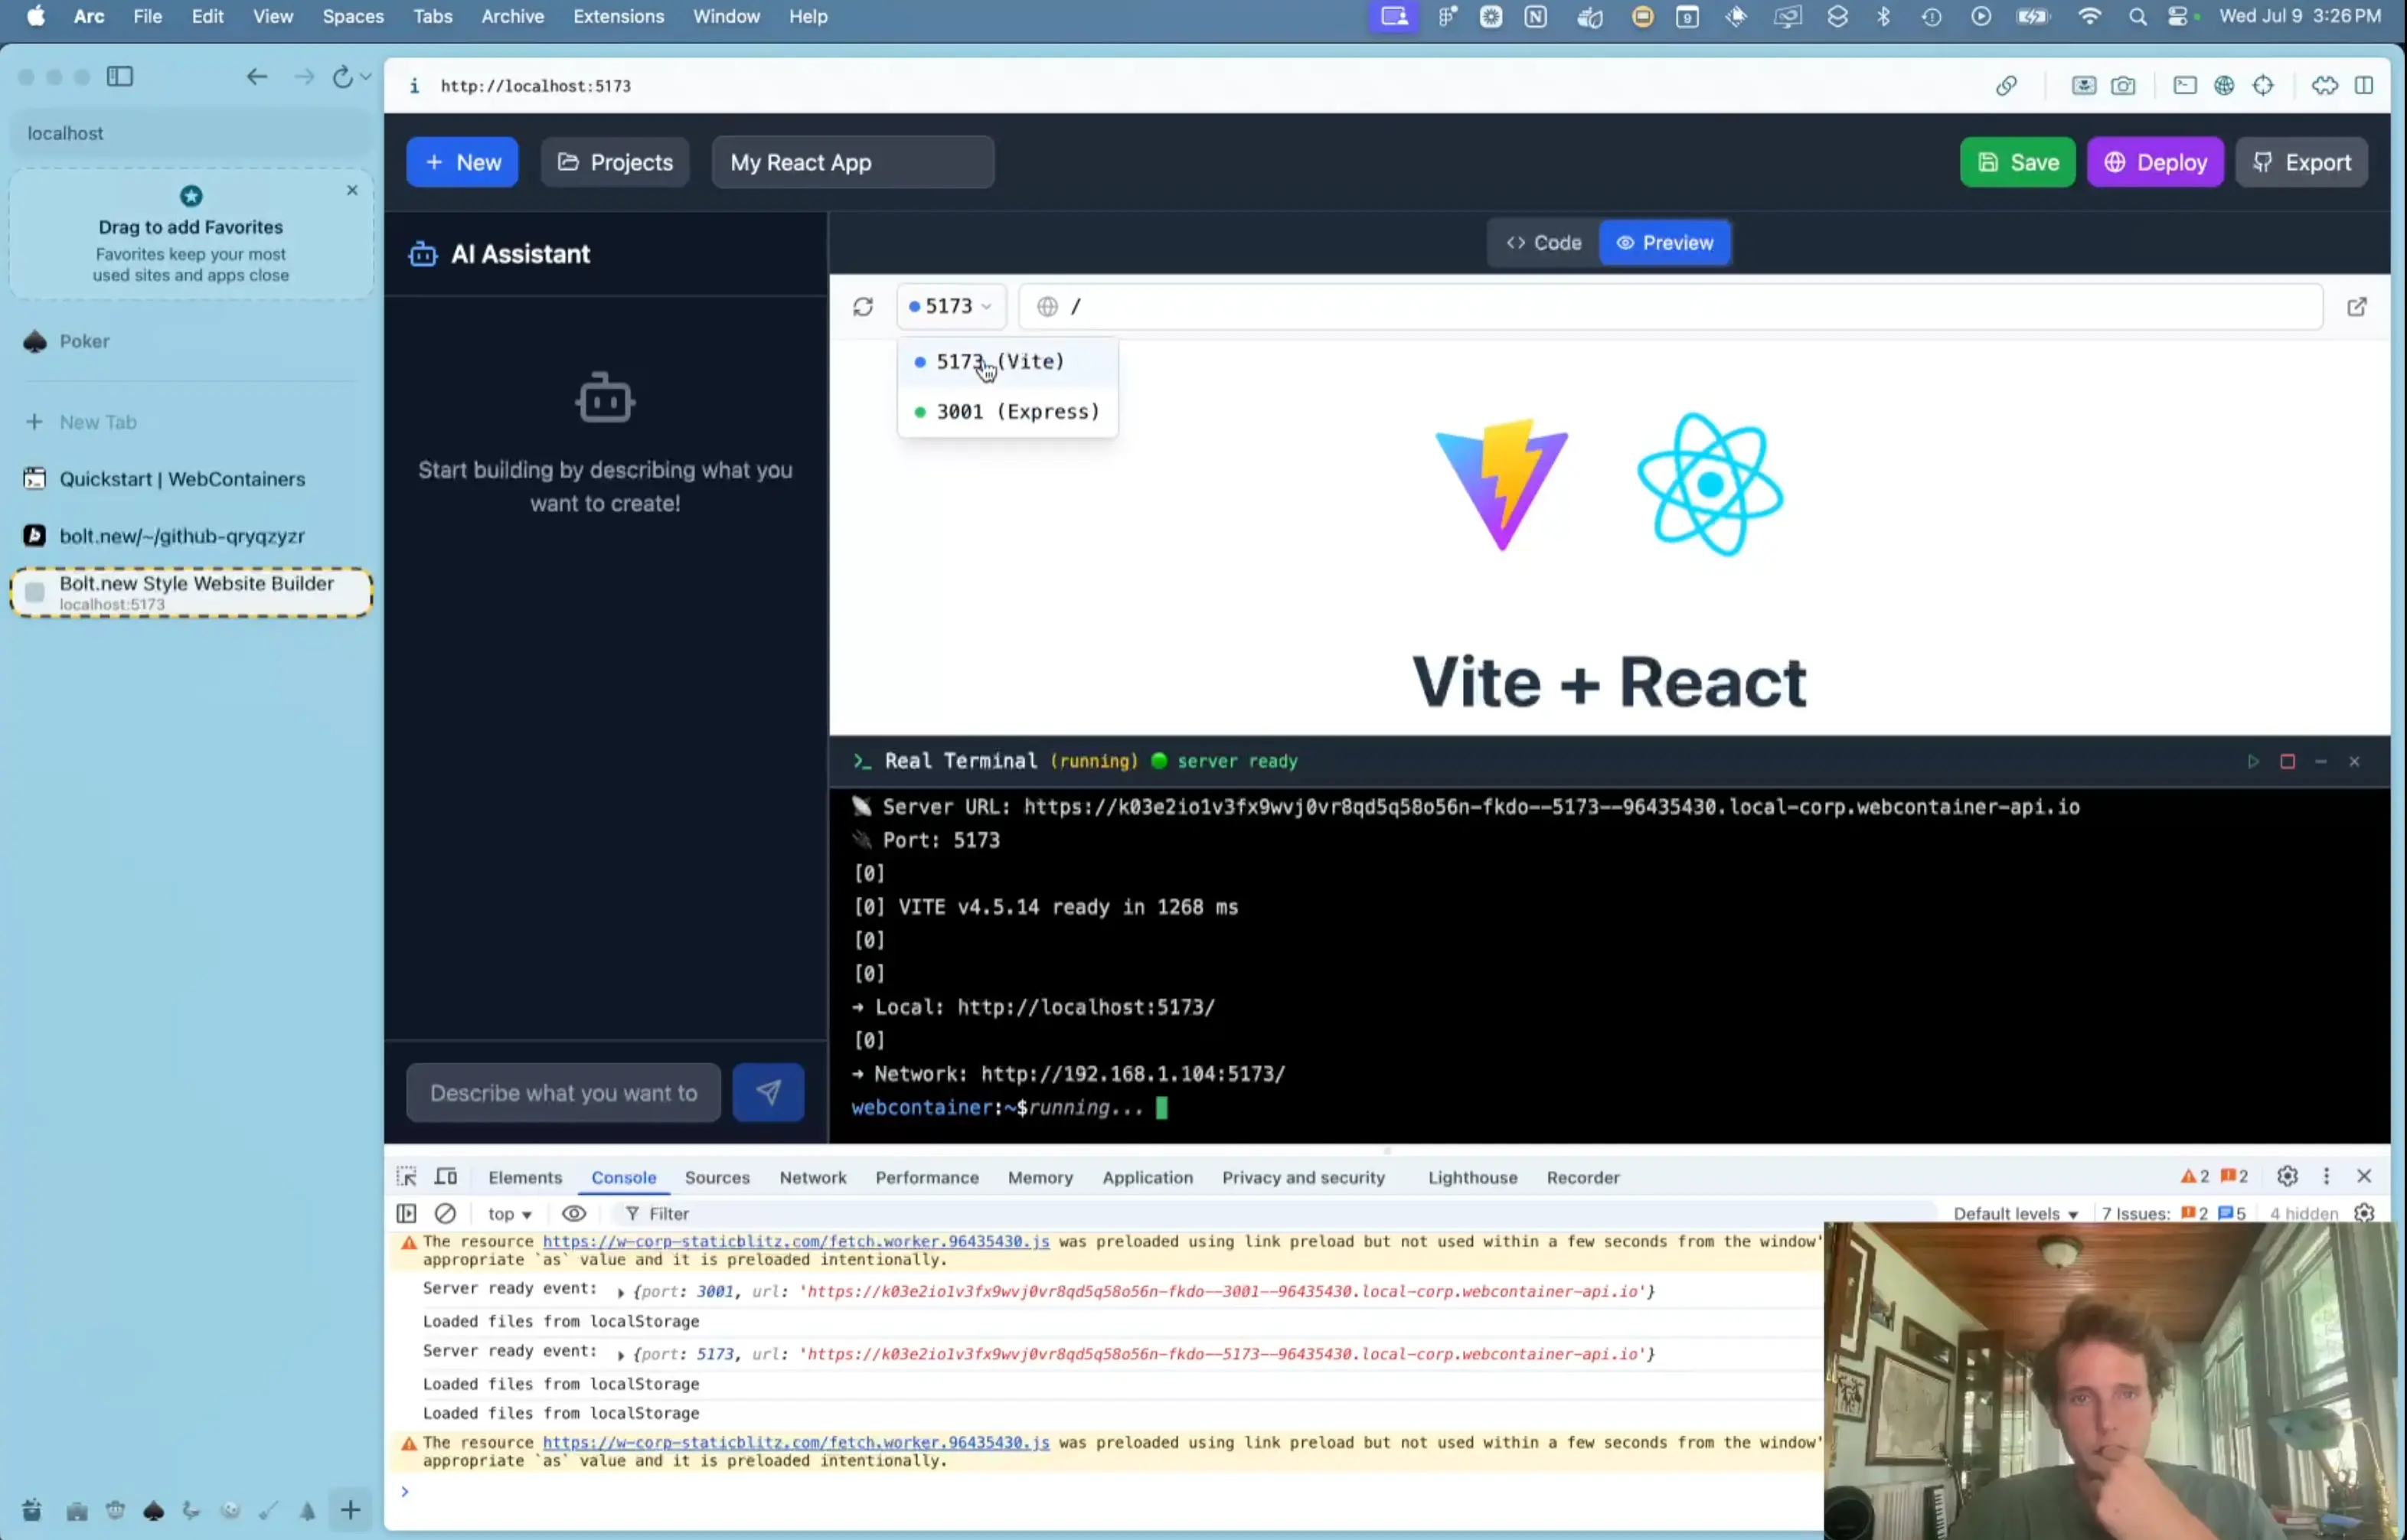This screenshot has height=1540, width=2407.
Task: Toggle split view in Arc toolbar
Action: point(2364,86)
